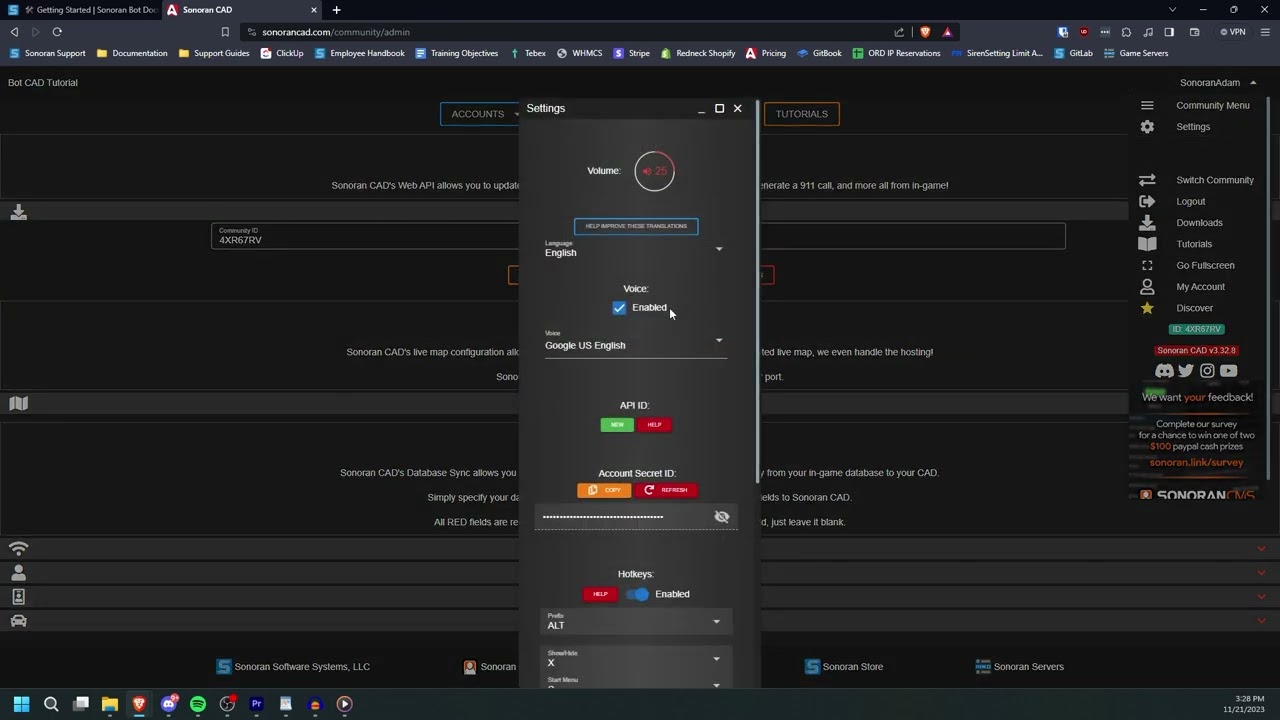Show the hidden Account Secret ID
The width and height of the screenshot is (1280, 720).
pos(722,516)
